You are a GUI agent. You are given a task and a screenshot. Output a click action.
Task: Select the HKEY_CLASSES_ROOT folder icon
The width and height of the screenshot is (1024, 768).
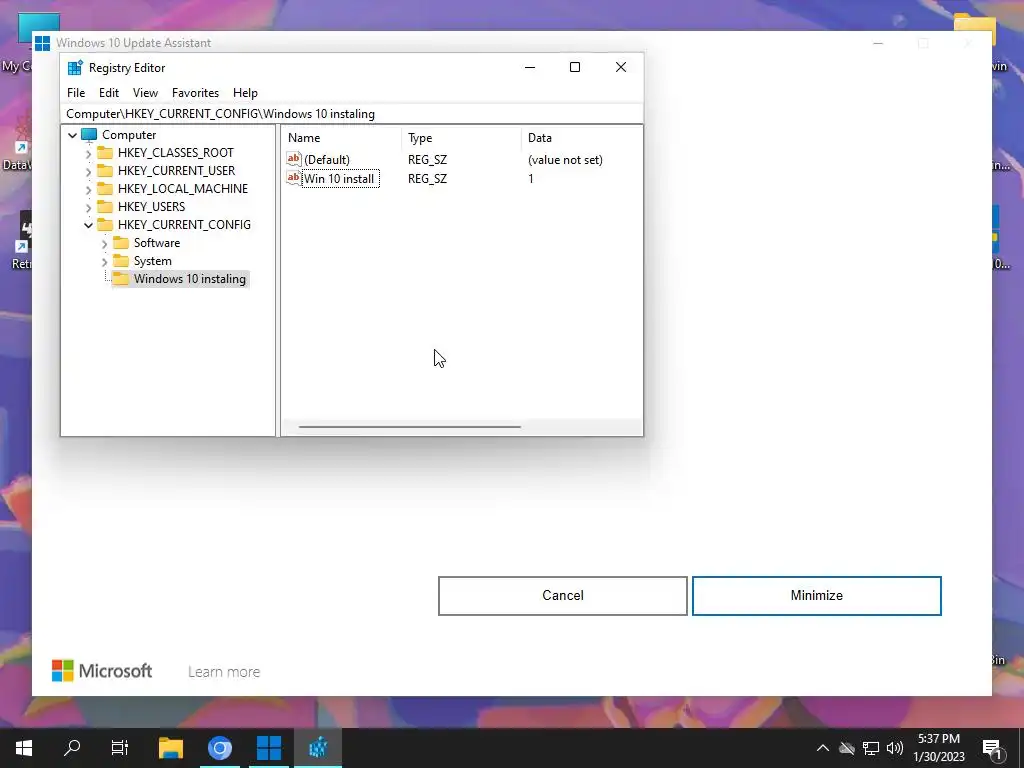[x=105, y=153]
